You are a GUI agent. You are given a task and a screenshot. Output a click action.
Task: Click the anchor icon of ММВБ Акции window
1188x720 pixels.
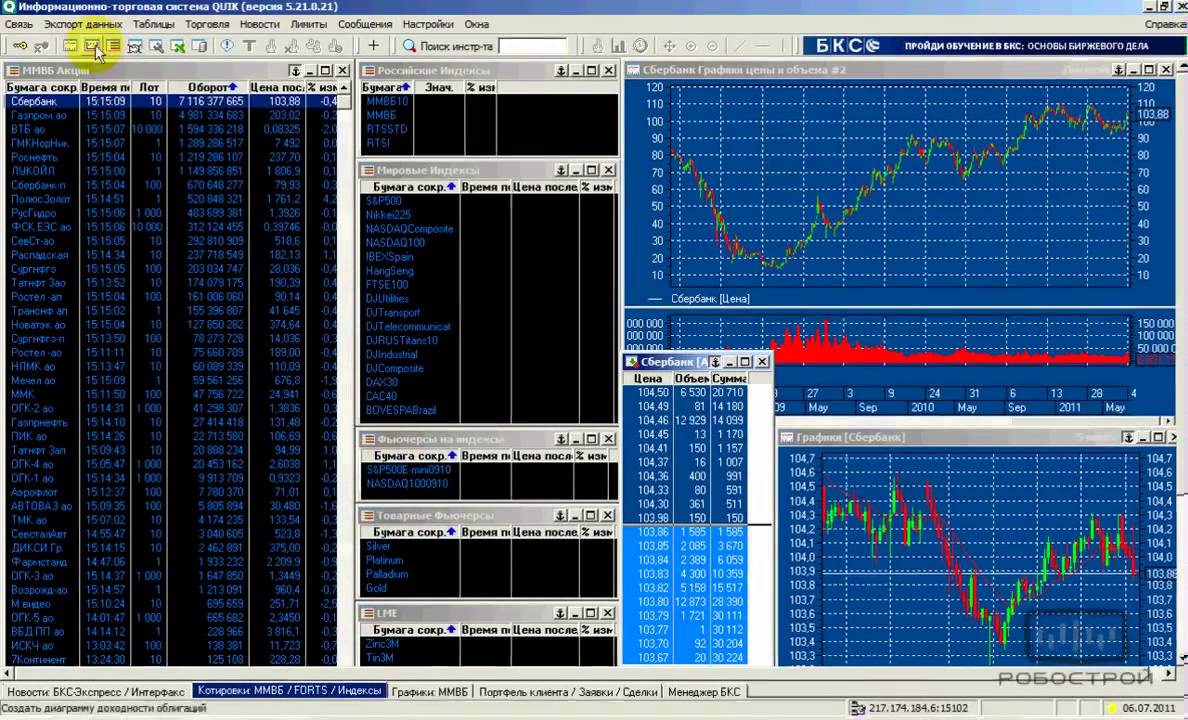[295, 70]
